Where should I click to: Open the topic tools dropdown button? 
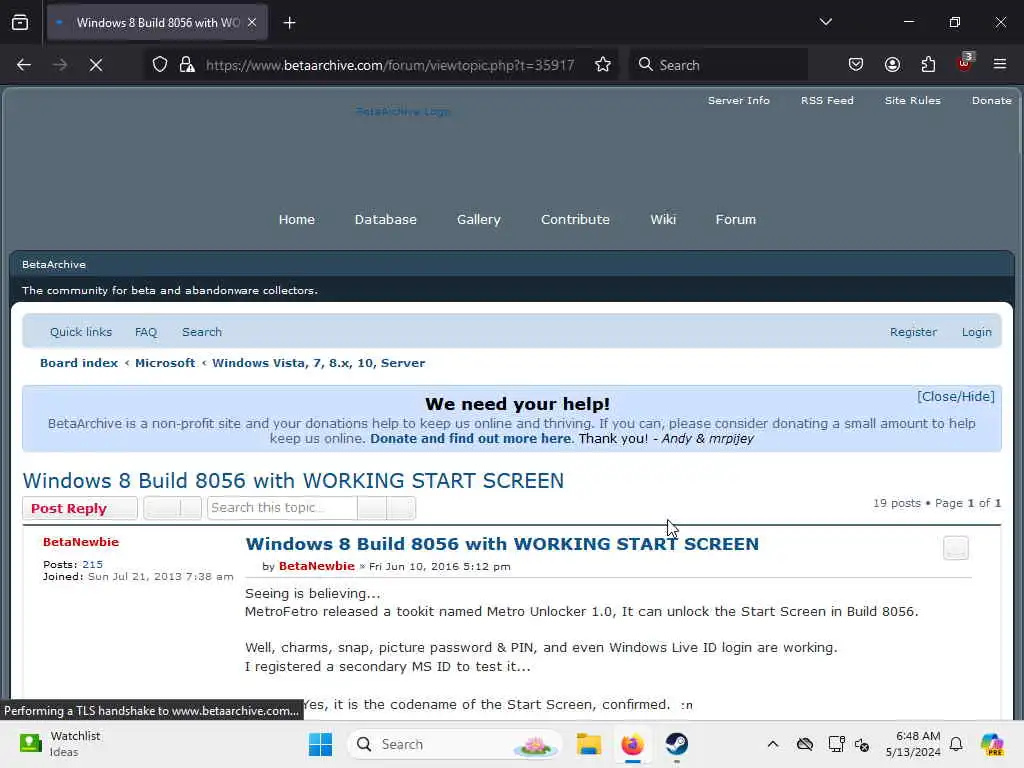[x=172, y=508]
